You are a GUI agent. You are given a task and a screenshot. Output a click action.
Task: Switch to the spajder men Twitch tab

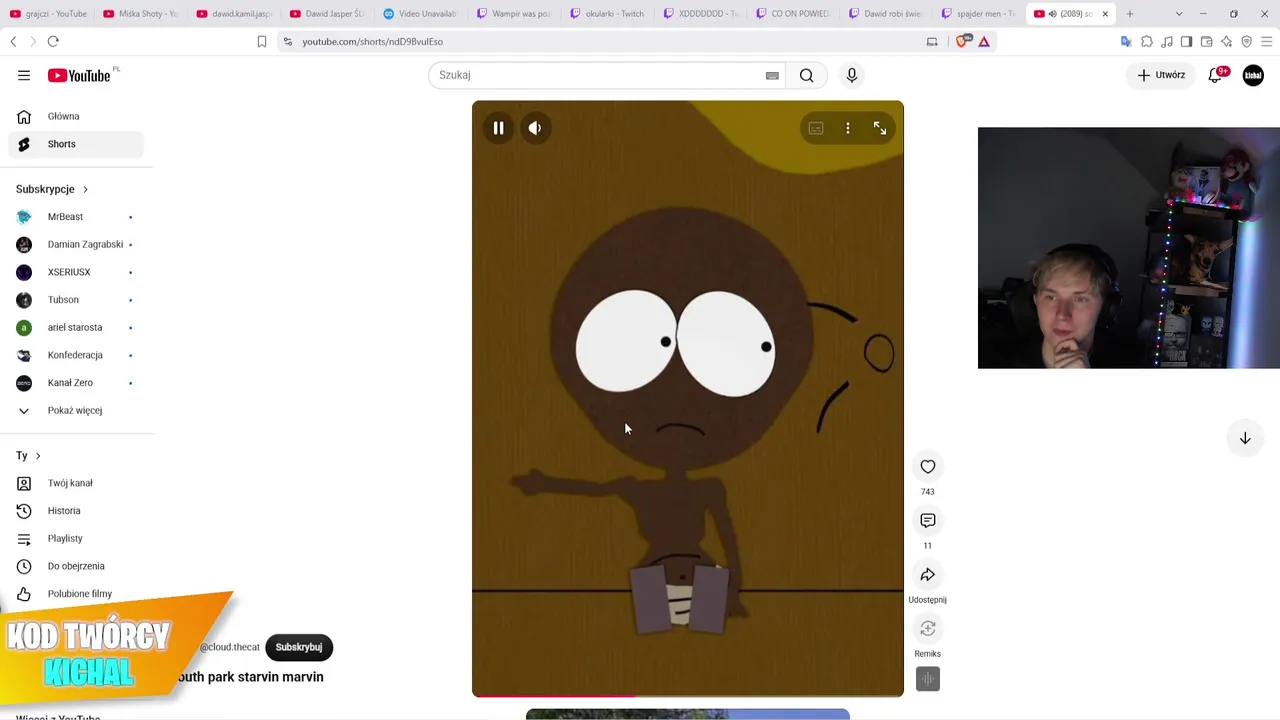click(x=980, y=14)
